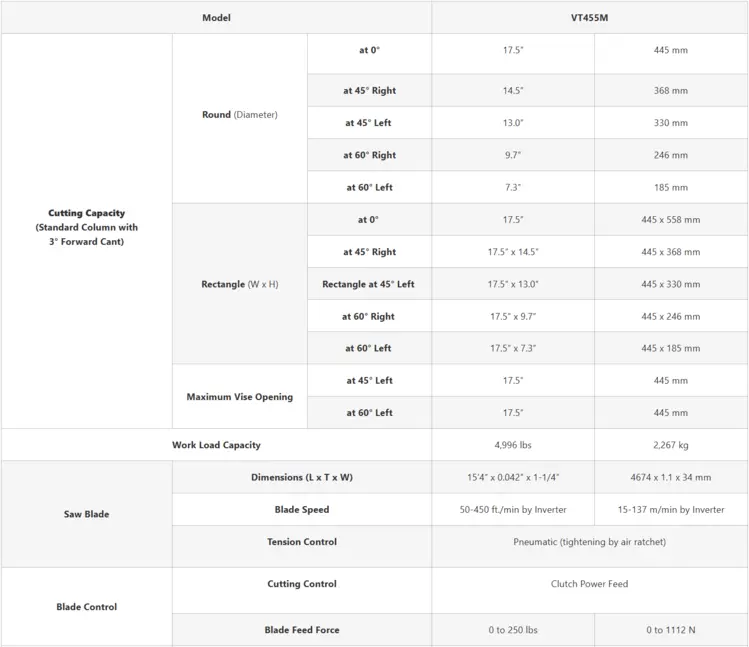The height and width of the screenshot is (647, 749).
Task: Click the Blade Control row header
Action: click(86, 607)
